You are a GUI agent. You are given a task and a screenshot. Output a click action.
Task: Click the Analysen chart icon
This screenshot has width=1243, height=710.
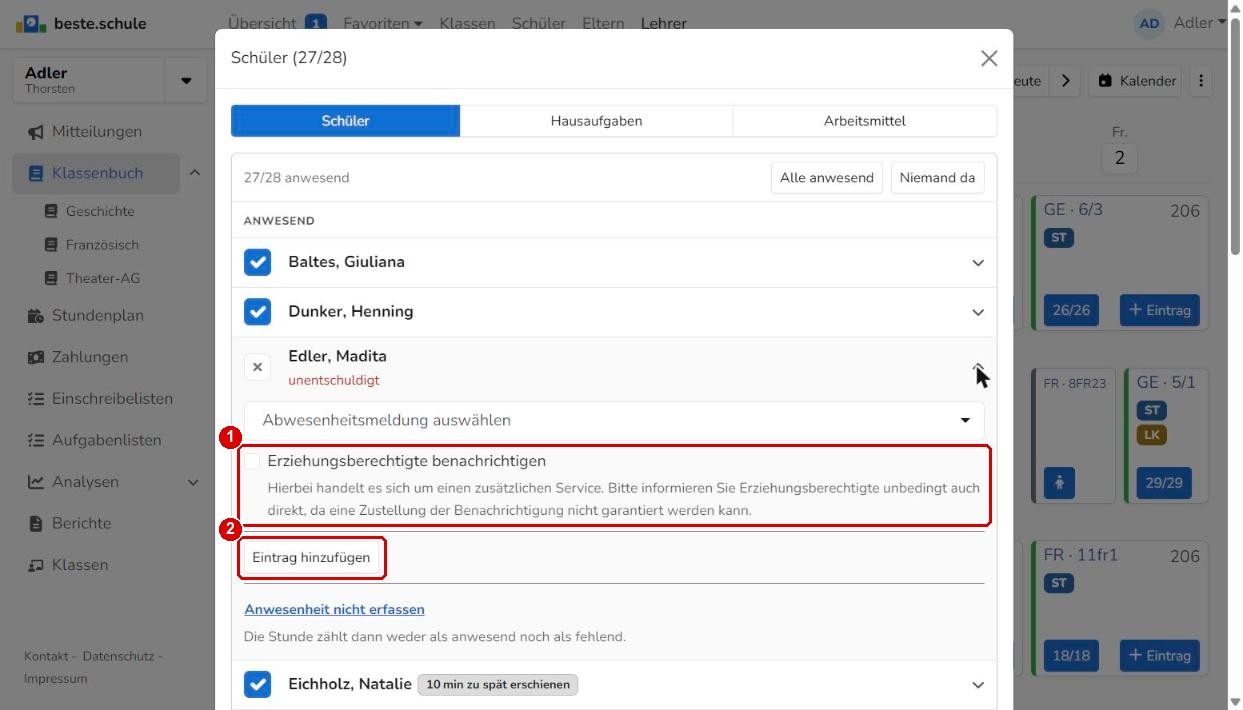(x=36, y=482)
